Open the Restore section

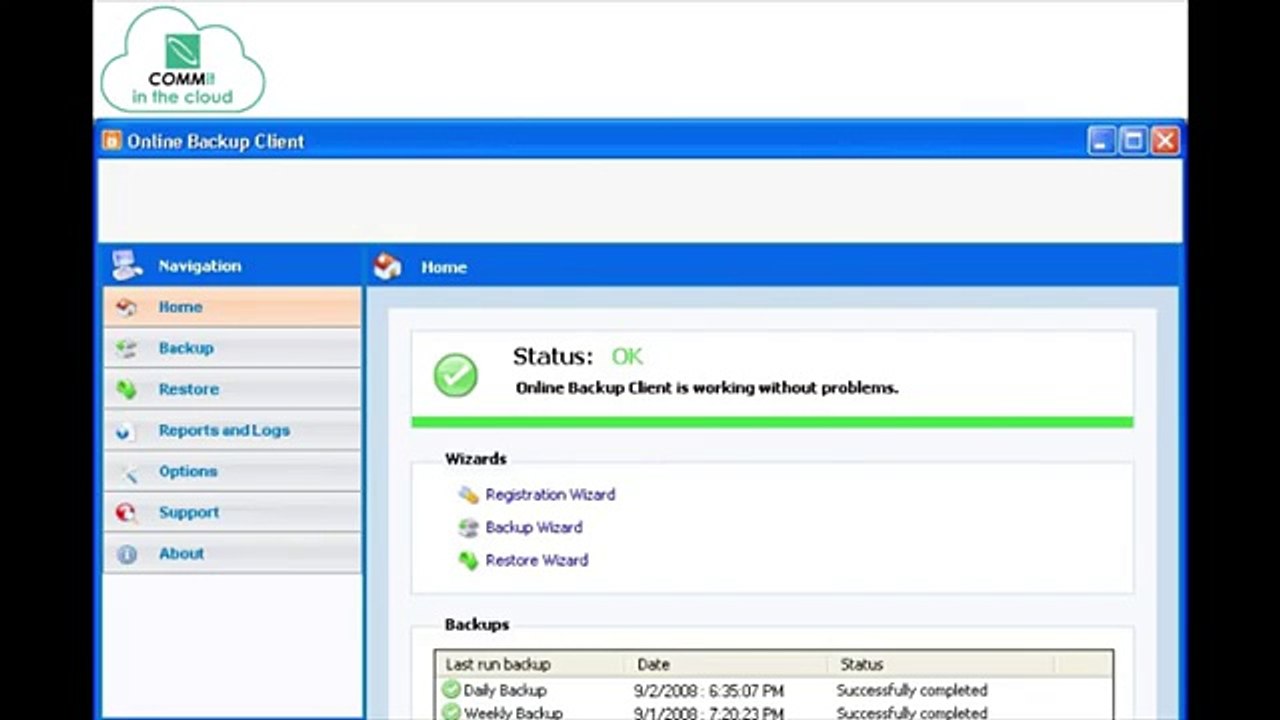232,389
